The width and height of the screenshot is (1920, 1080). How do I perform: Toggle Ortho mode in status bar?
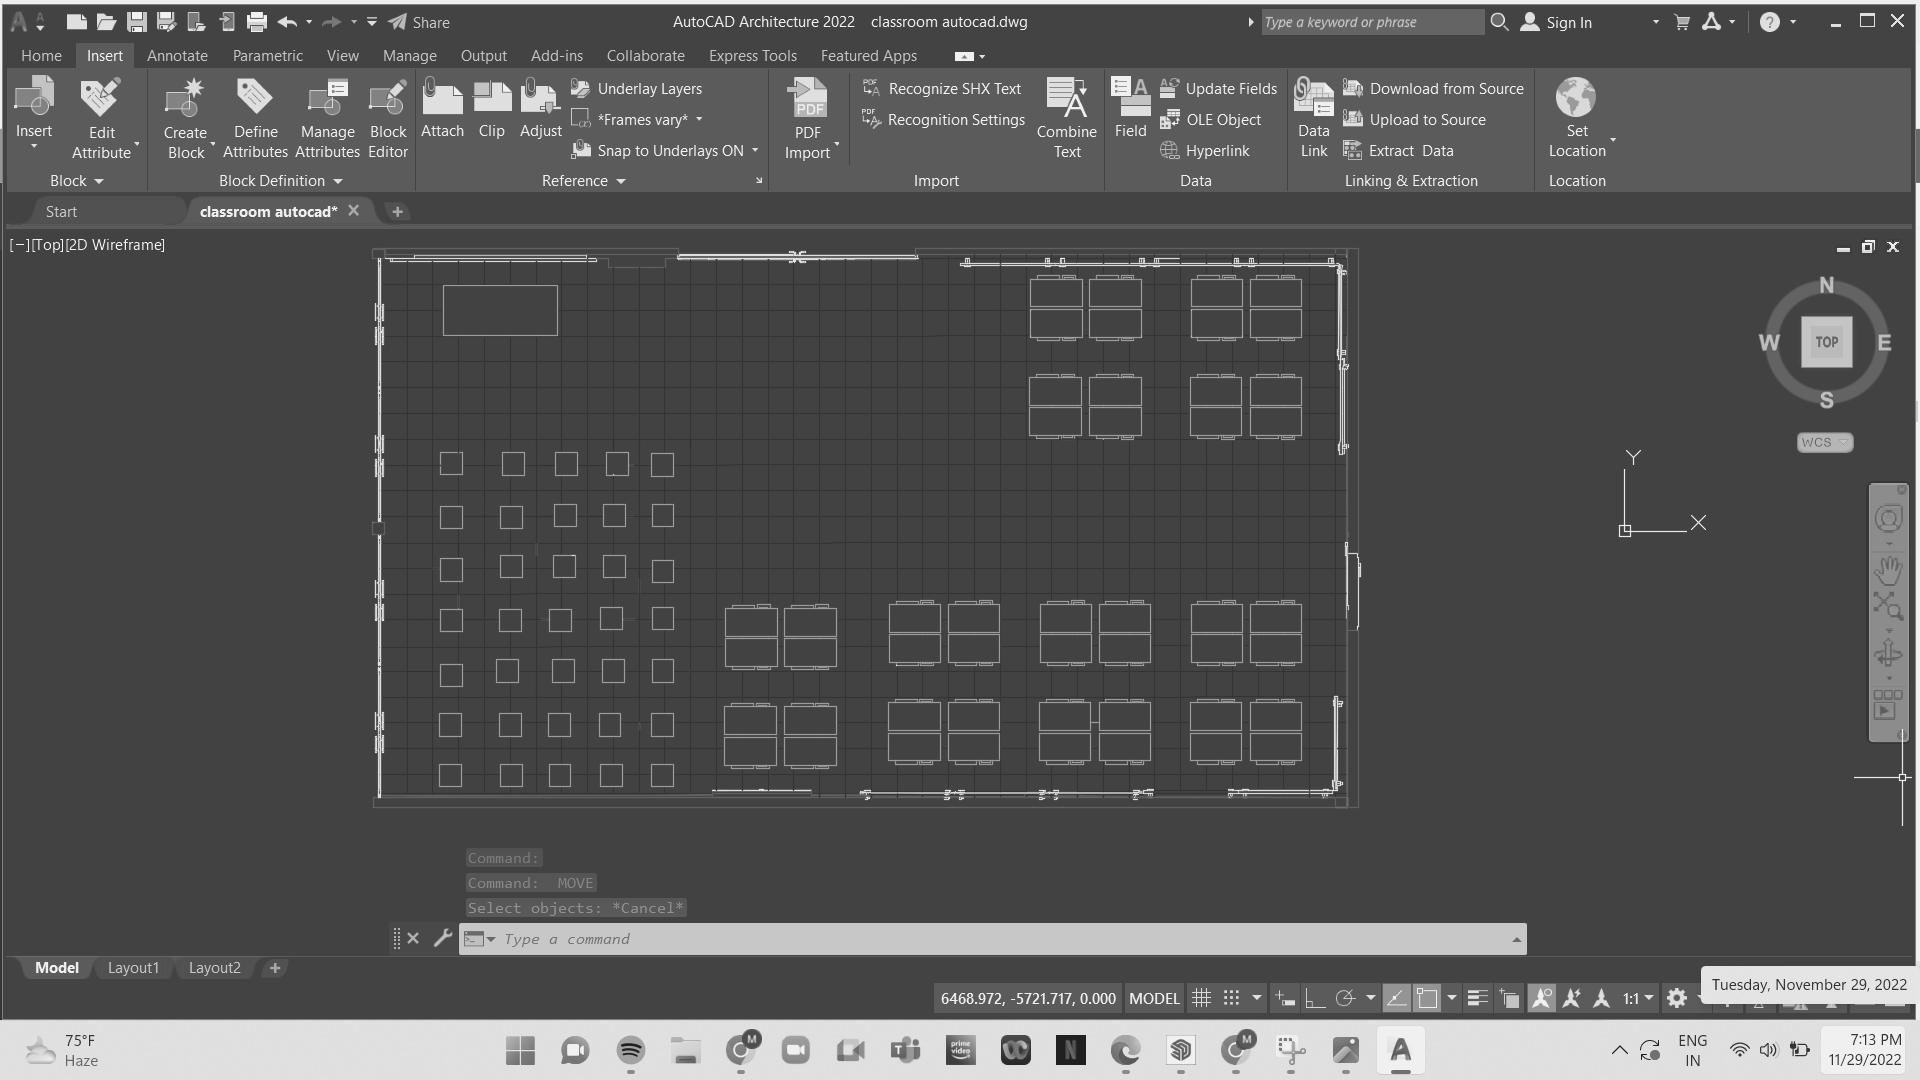(x=1314, y=998)
